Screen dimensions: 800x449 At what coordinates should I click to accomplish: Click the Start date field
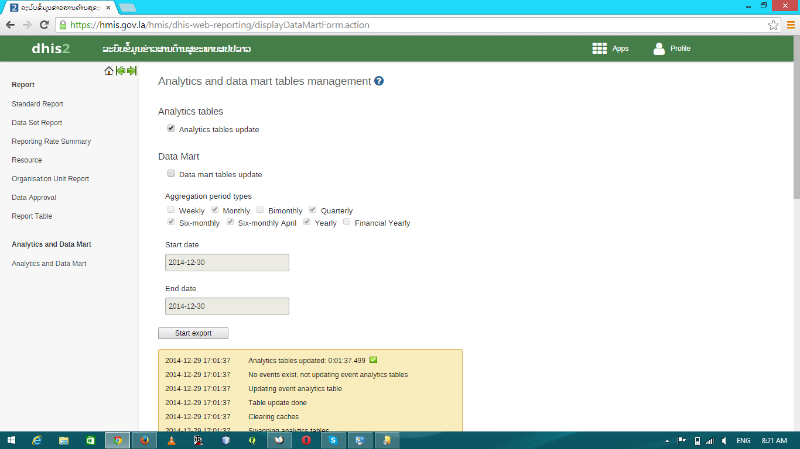point(227,262)
